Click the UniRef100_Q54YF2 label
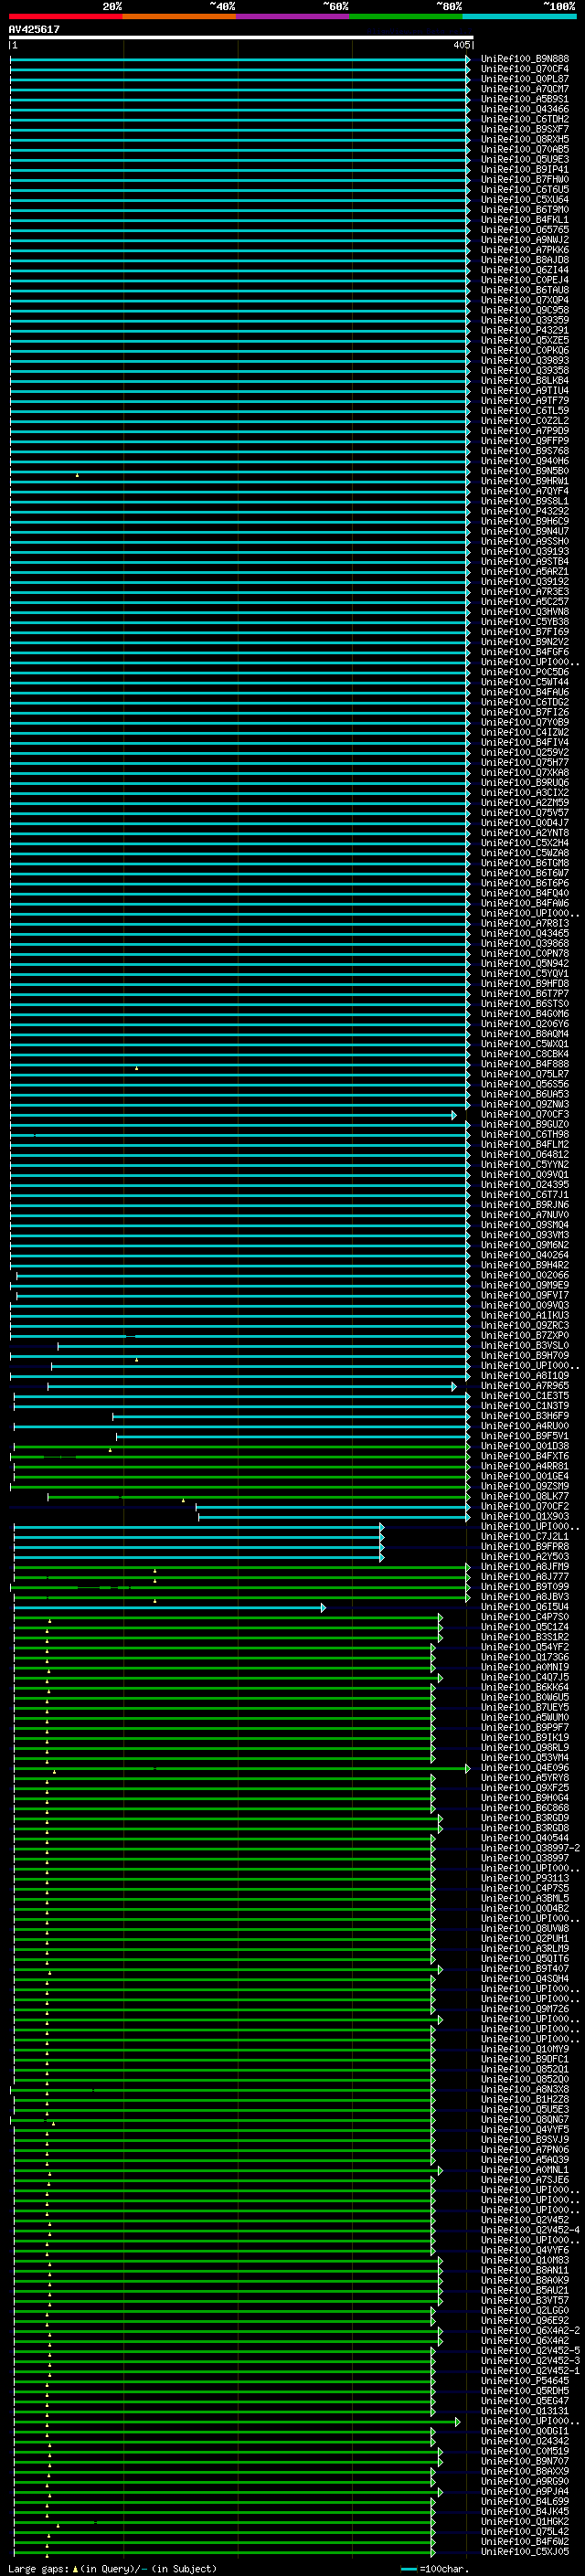This screenshot has height=2576, width=585. pyautogui.click(x=525, y=1647)
